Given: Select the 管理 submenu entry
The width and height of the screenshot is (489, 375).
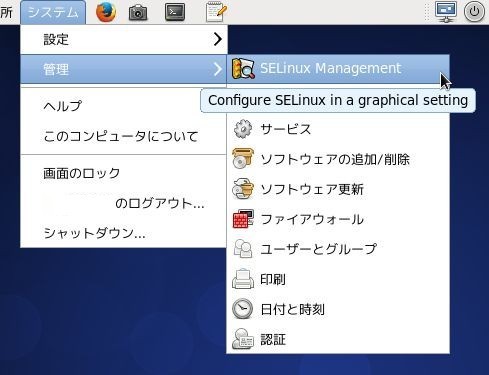Looking at the screenshot, I should 124,69.
